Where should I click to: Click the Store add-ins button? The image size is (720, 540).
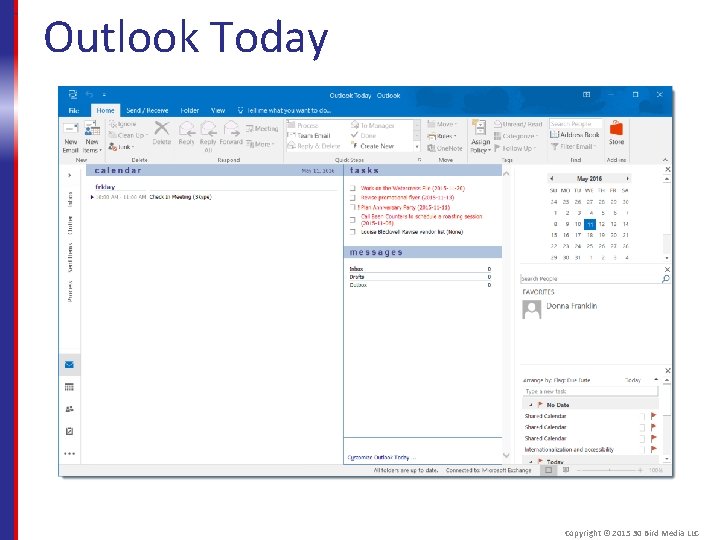click(x=616, y=133)
